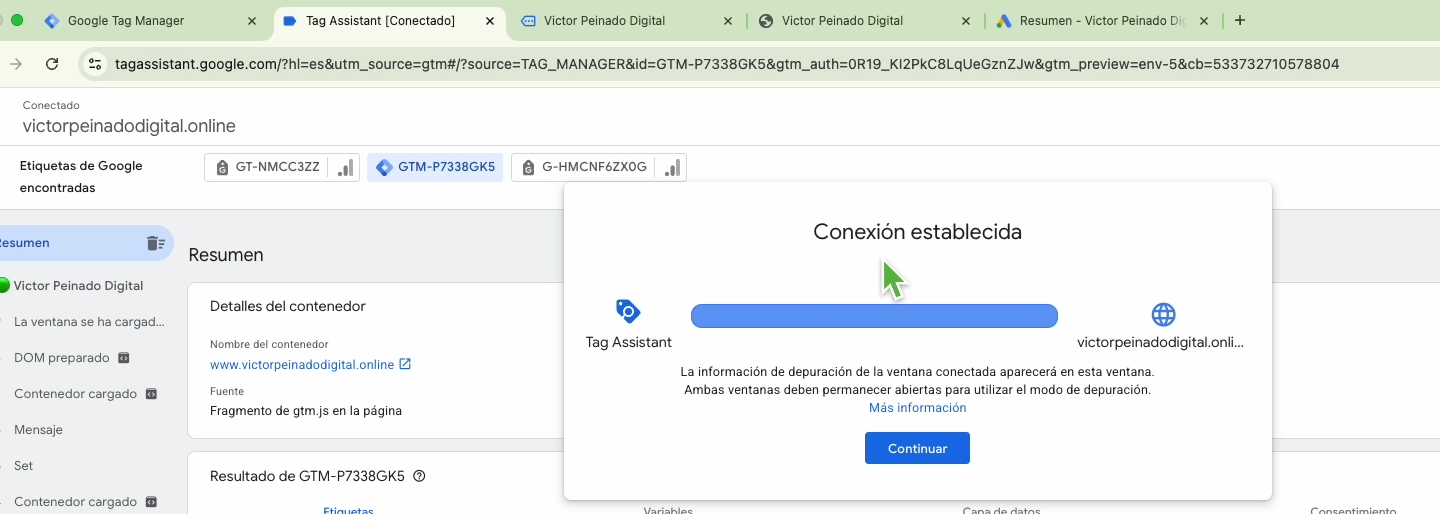Screen dimensions: 1440x514
Task: Go forward with the browser arrow
Action: tap(16, 64)
